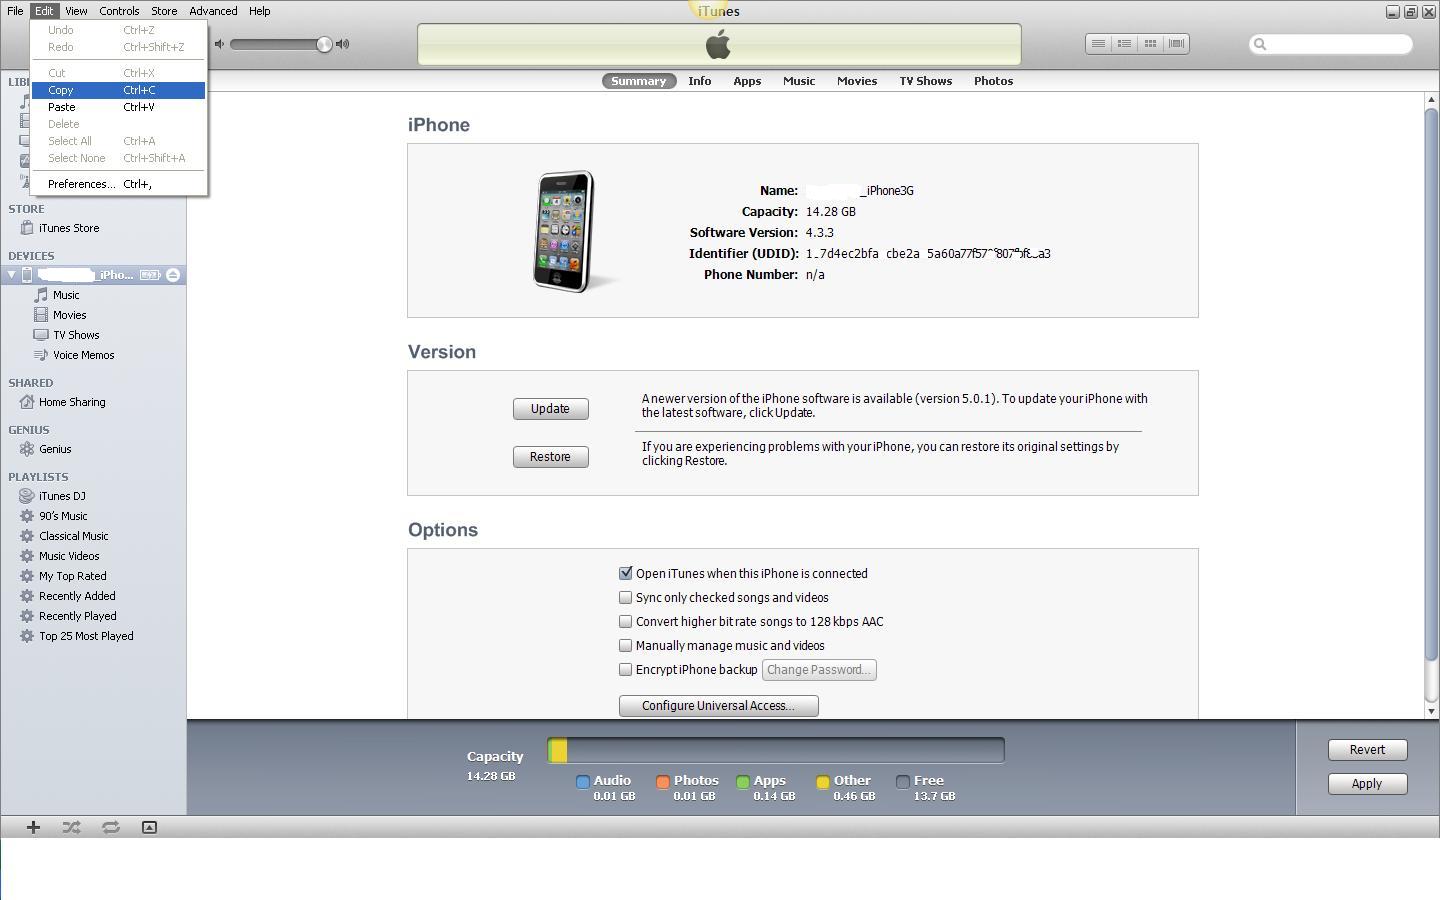Show artwork viewer button at bottom

click(x=149, y=827)
